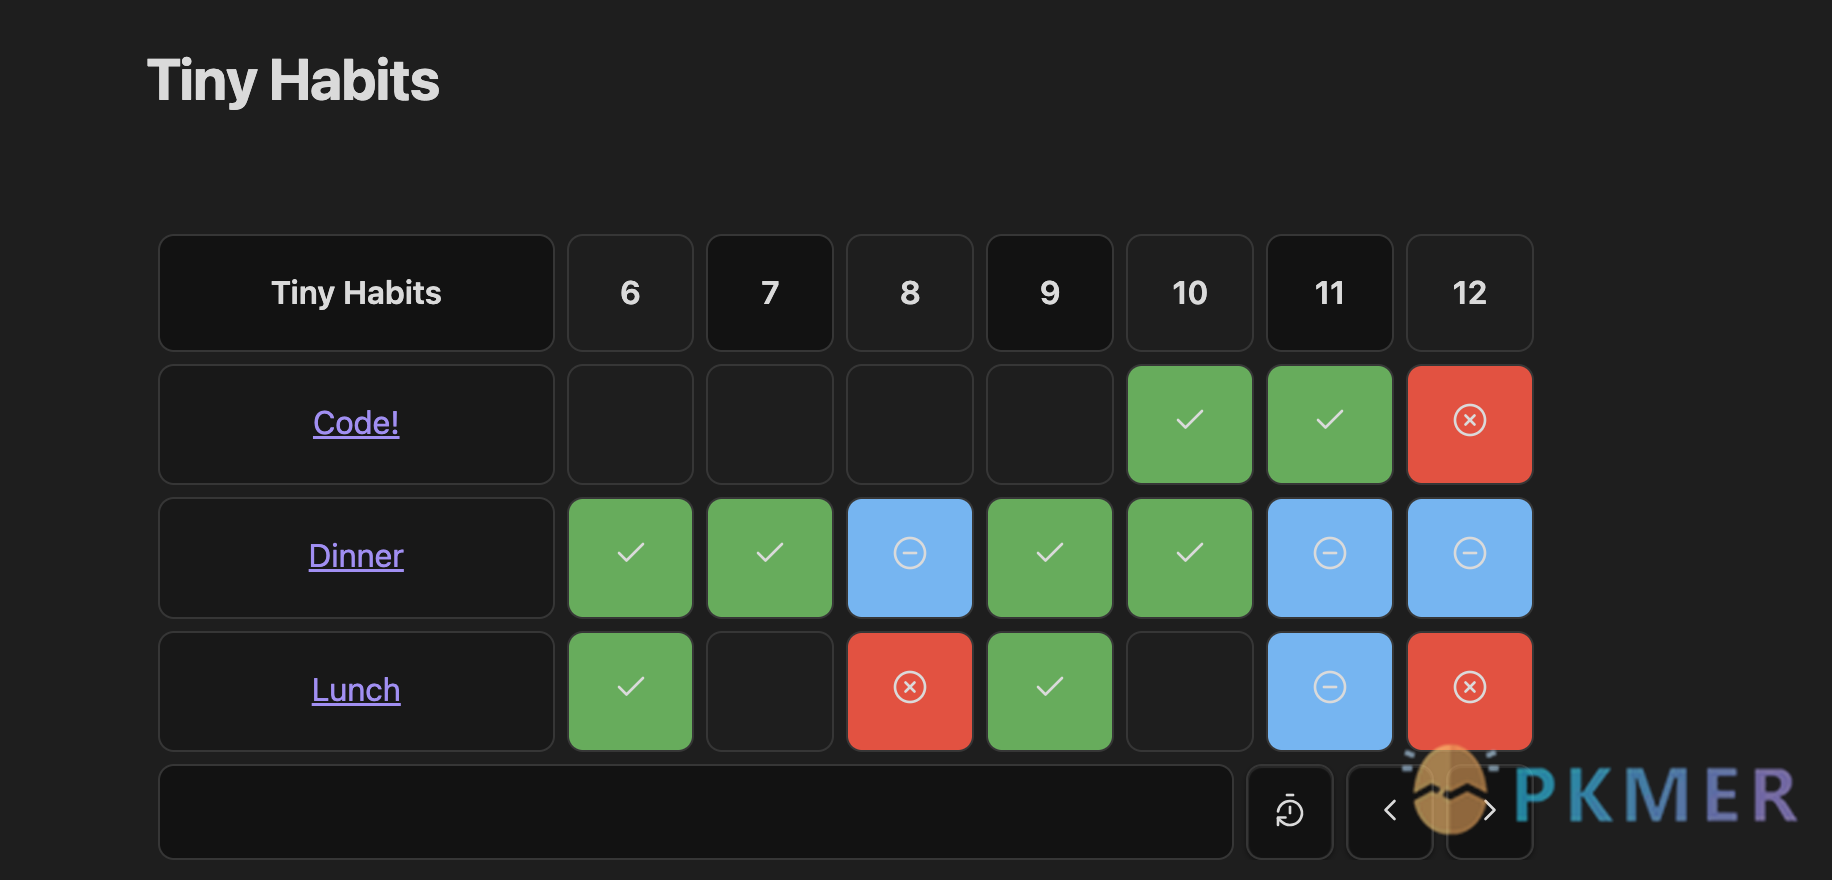Click the reset-to-today clock icon
Screen dimensions: 1832x880
[x=1290, y=811]
